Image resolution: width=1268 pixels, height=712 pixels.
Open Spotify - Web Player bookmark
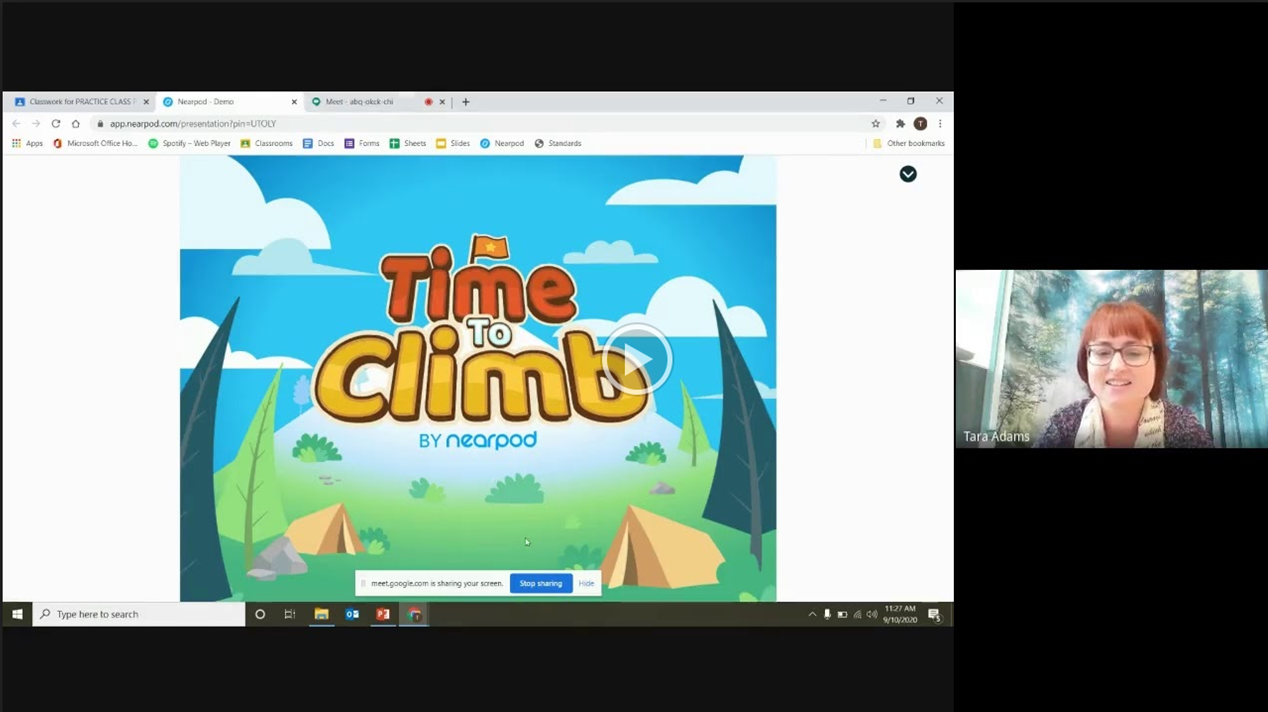click(189, 144)
